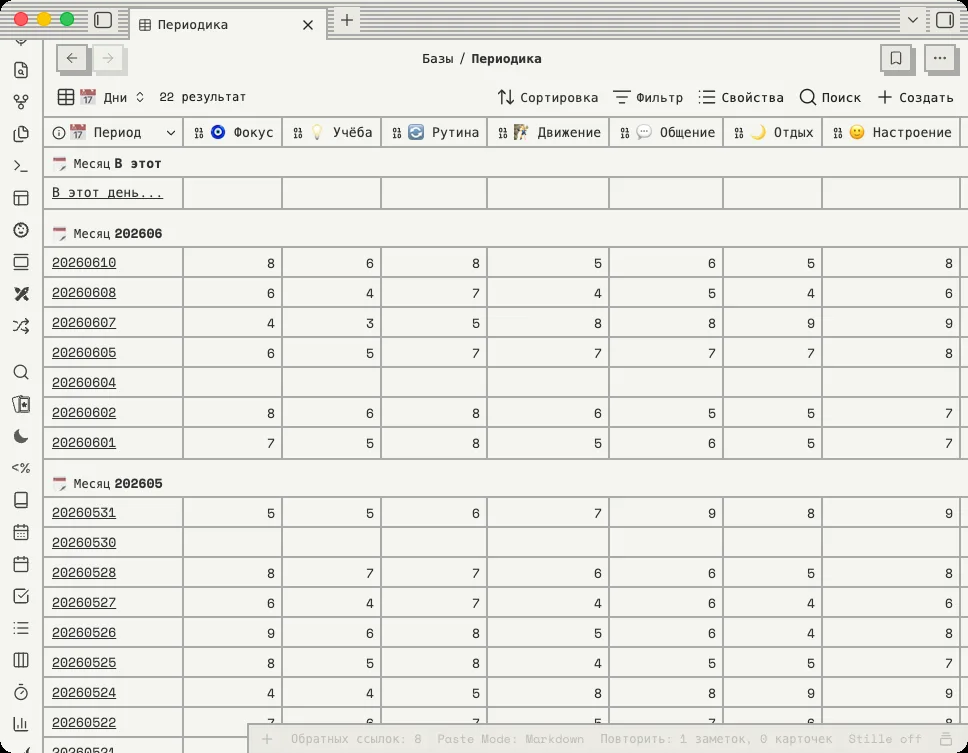Screen dimensions: 968x753
Task: Click the status bar icon right of 'Stille off'
Action: (x=945, y=739)
